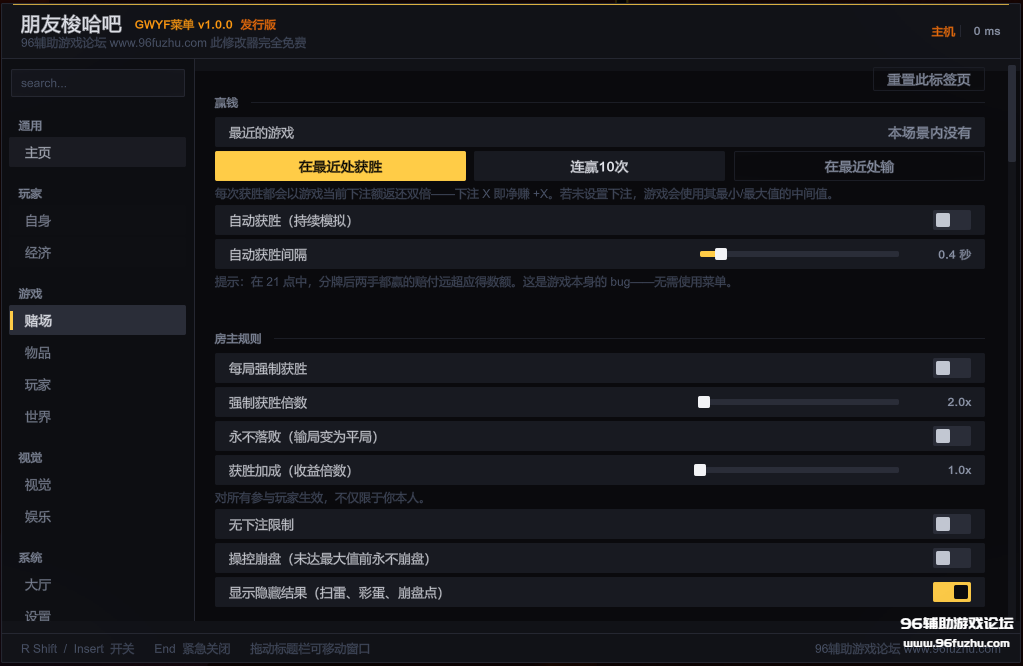Enable 无下注限制 switch
Viewport: 1023px width, 666px height.
(x=951, y=524)
